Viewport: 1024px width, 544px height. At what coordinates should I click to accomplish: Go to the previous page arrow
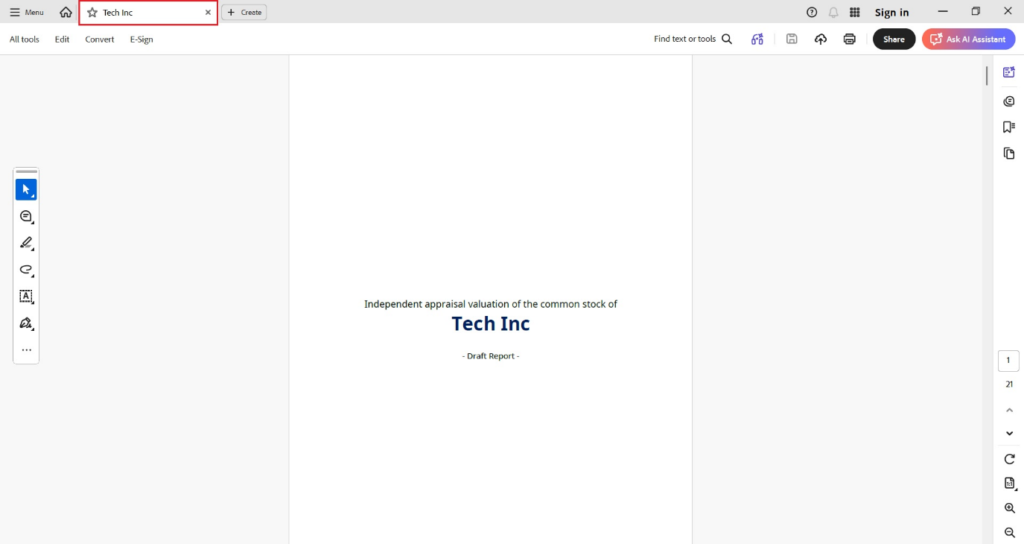click(x=1009, y=410)
